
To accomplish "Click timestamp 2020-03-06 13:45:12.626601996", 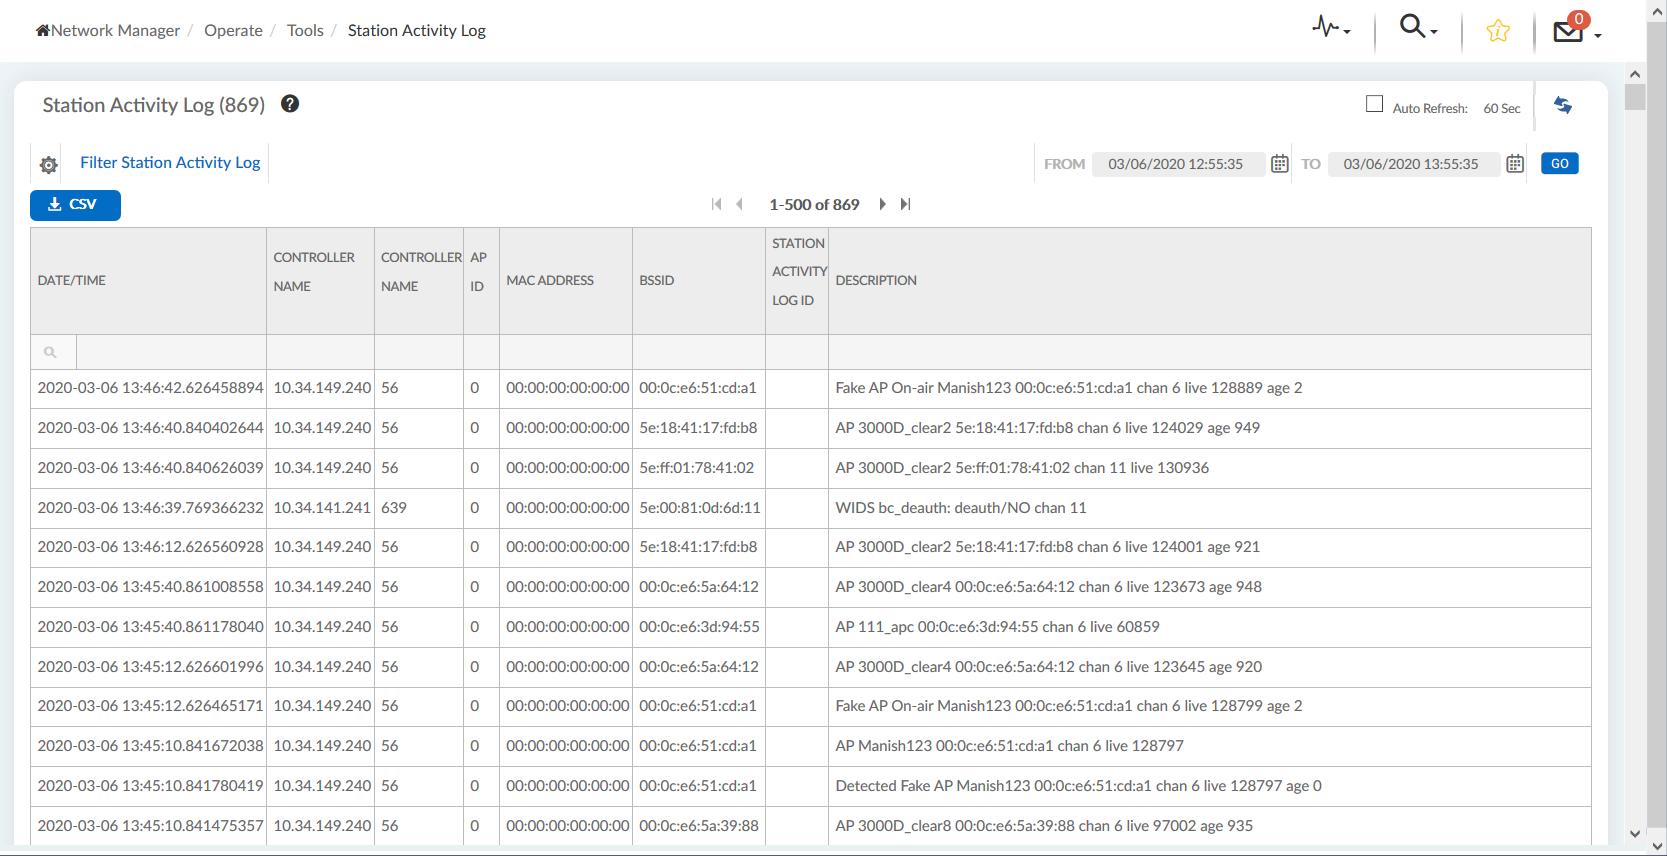I will (150, 667).
